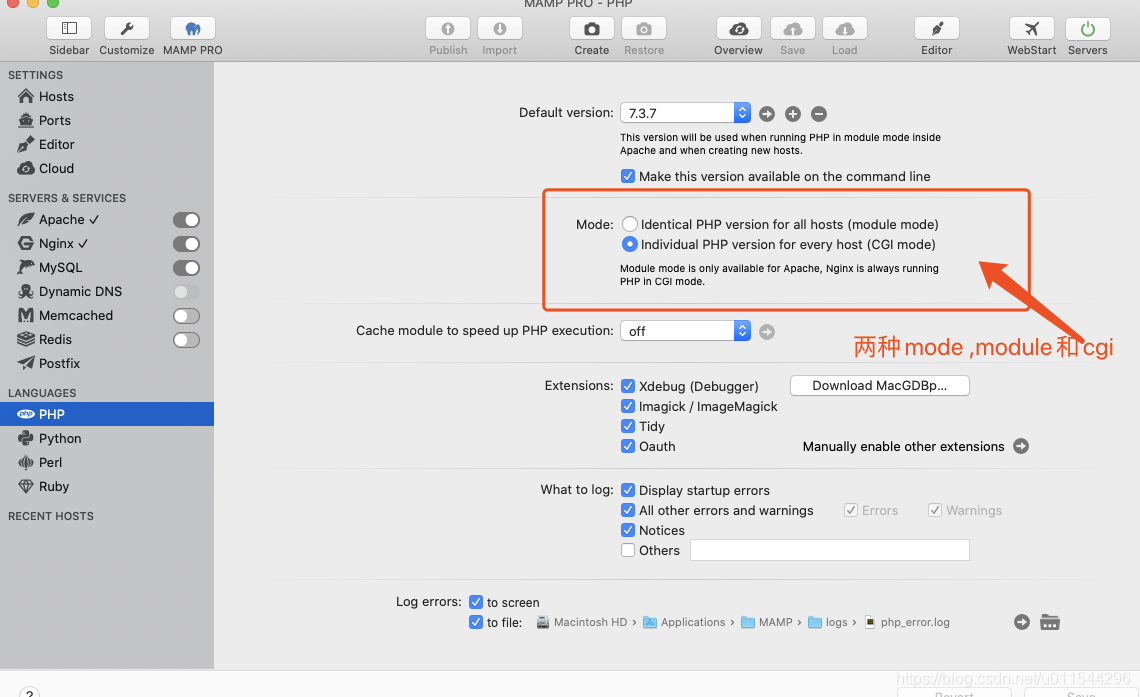Screen dimensions: 1140x697
Task: Toggle the Nginx server switch
Action: pos(186,243)
